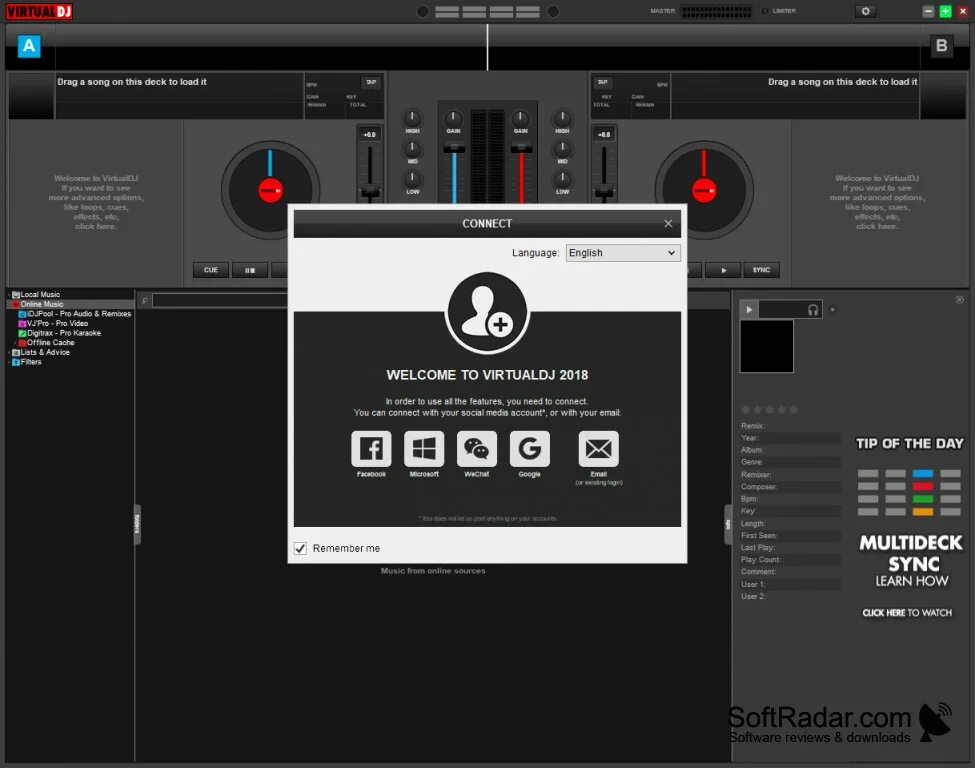This screenshot has width=975, height=768.
Task: Click the add-user avatar icon
Action: point(488,312)
